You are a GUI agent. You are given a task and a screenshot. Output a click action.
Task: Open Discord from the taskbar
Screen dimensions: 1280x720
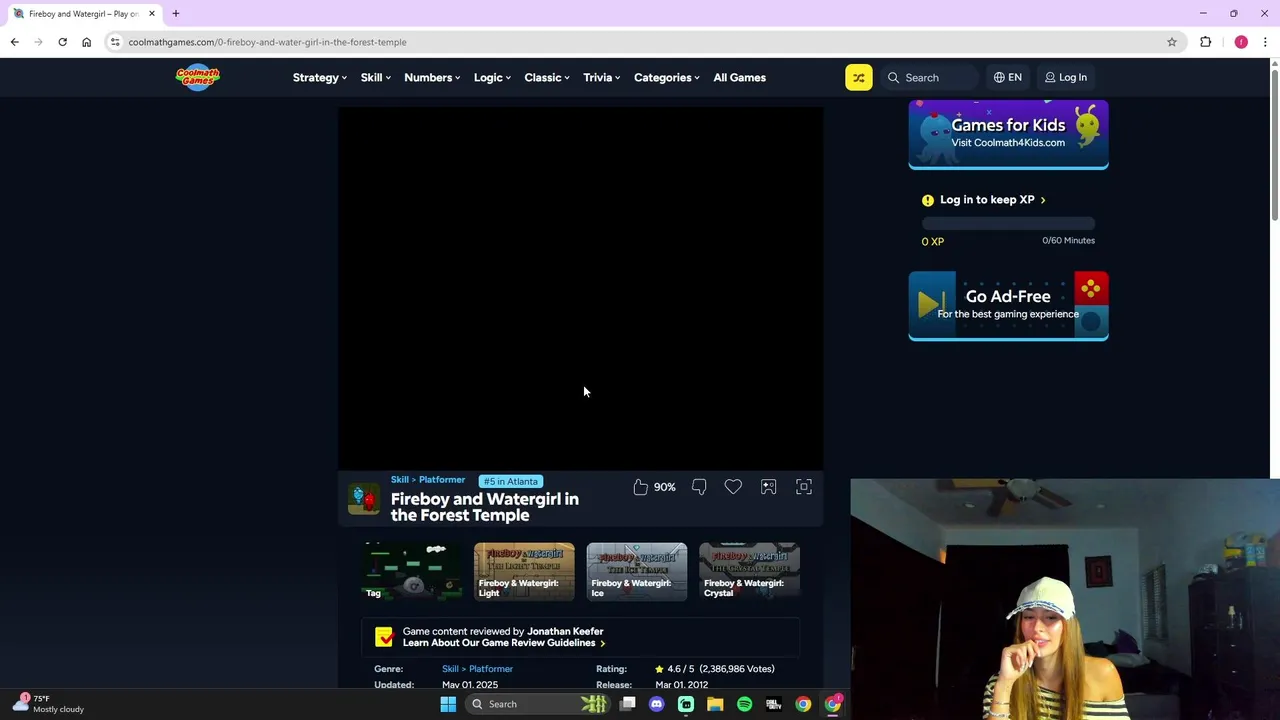point(656,704)
